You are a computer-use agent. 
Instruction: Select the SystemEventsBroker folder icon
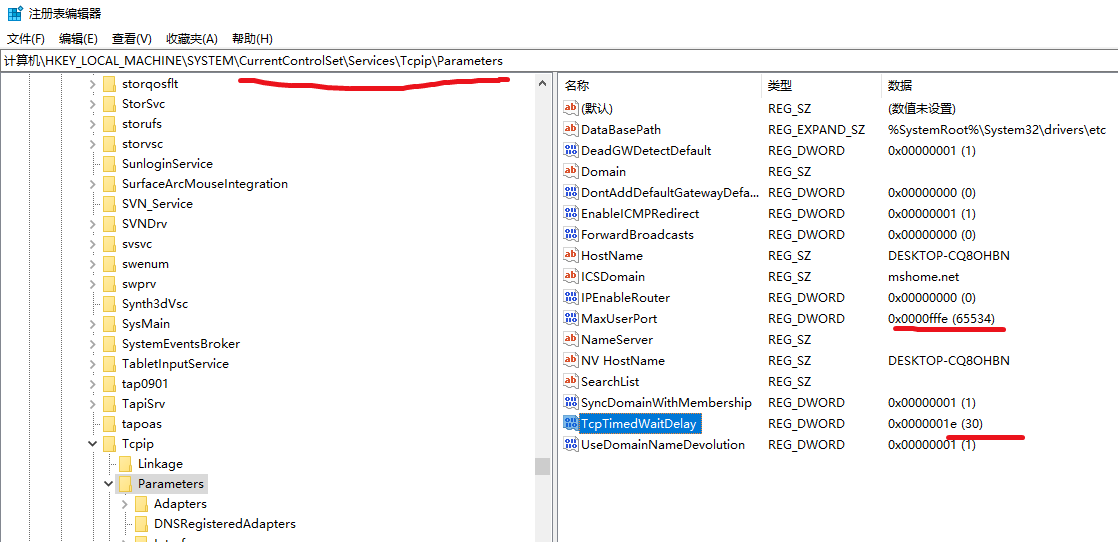109,344
